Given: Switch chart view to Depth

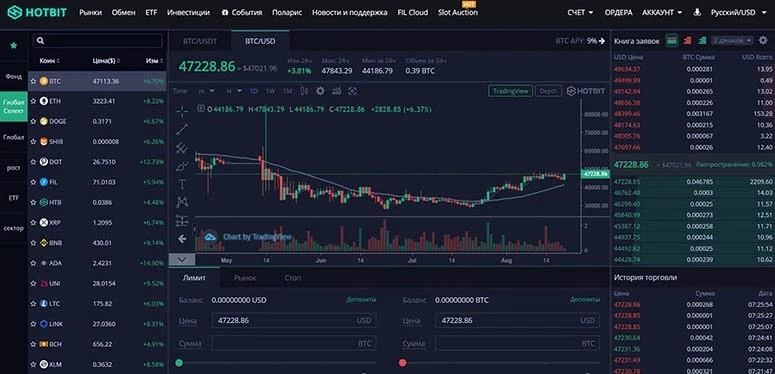Looking at the screenshot, I should click(548, 91).
